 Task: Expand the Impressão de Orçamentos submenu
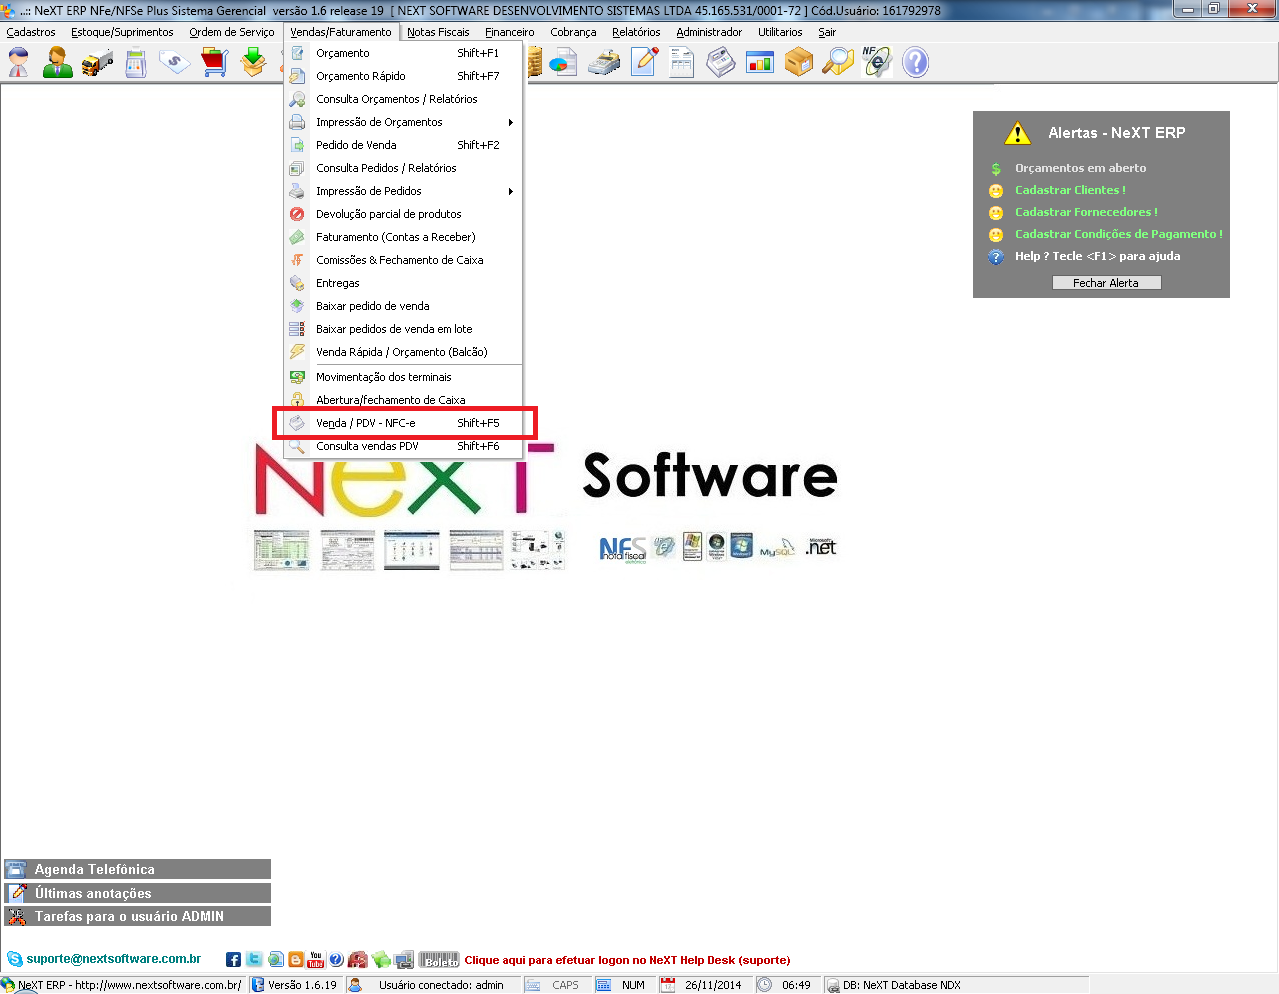[404, 122]
